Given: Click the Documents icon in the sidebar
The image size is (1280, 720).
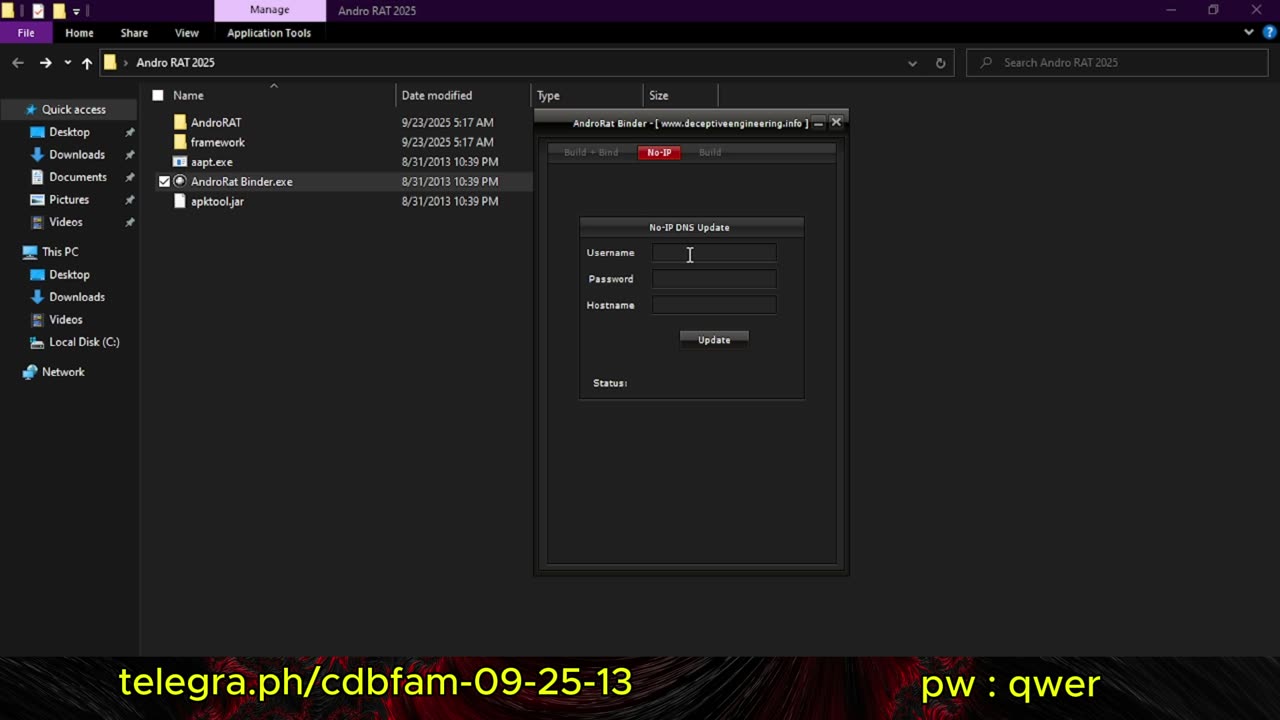Looking at the screenshot, I should pos(38,177).
